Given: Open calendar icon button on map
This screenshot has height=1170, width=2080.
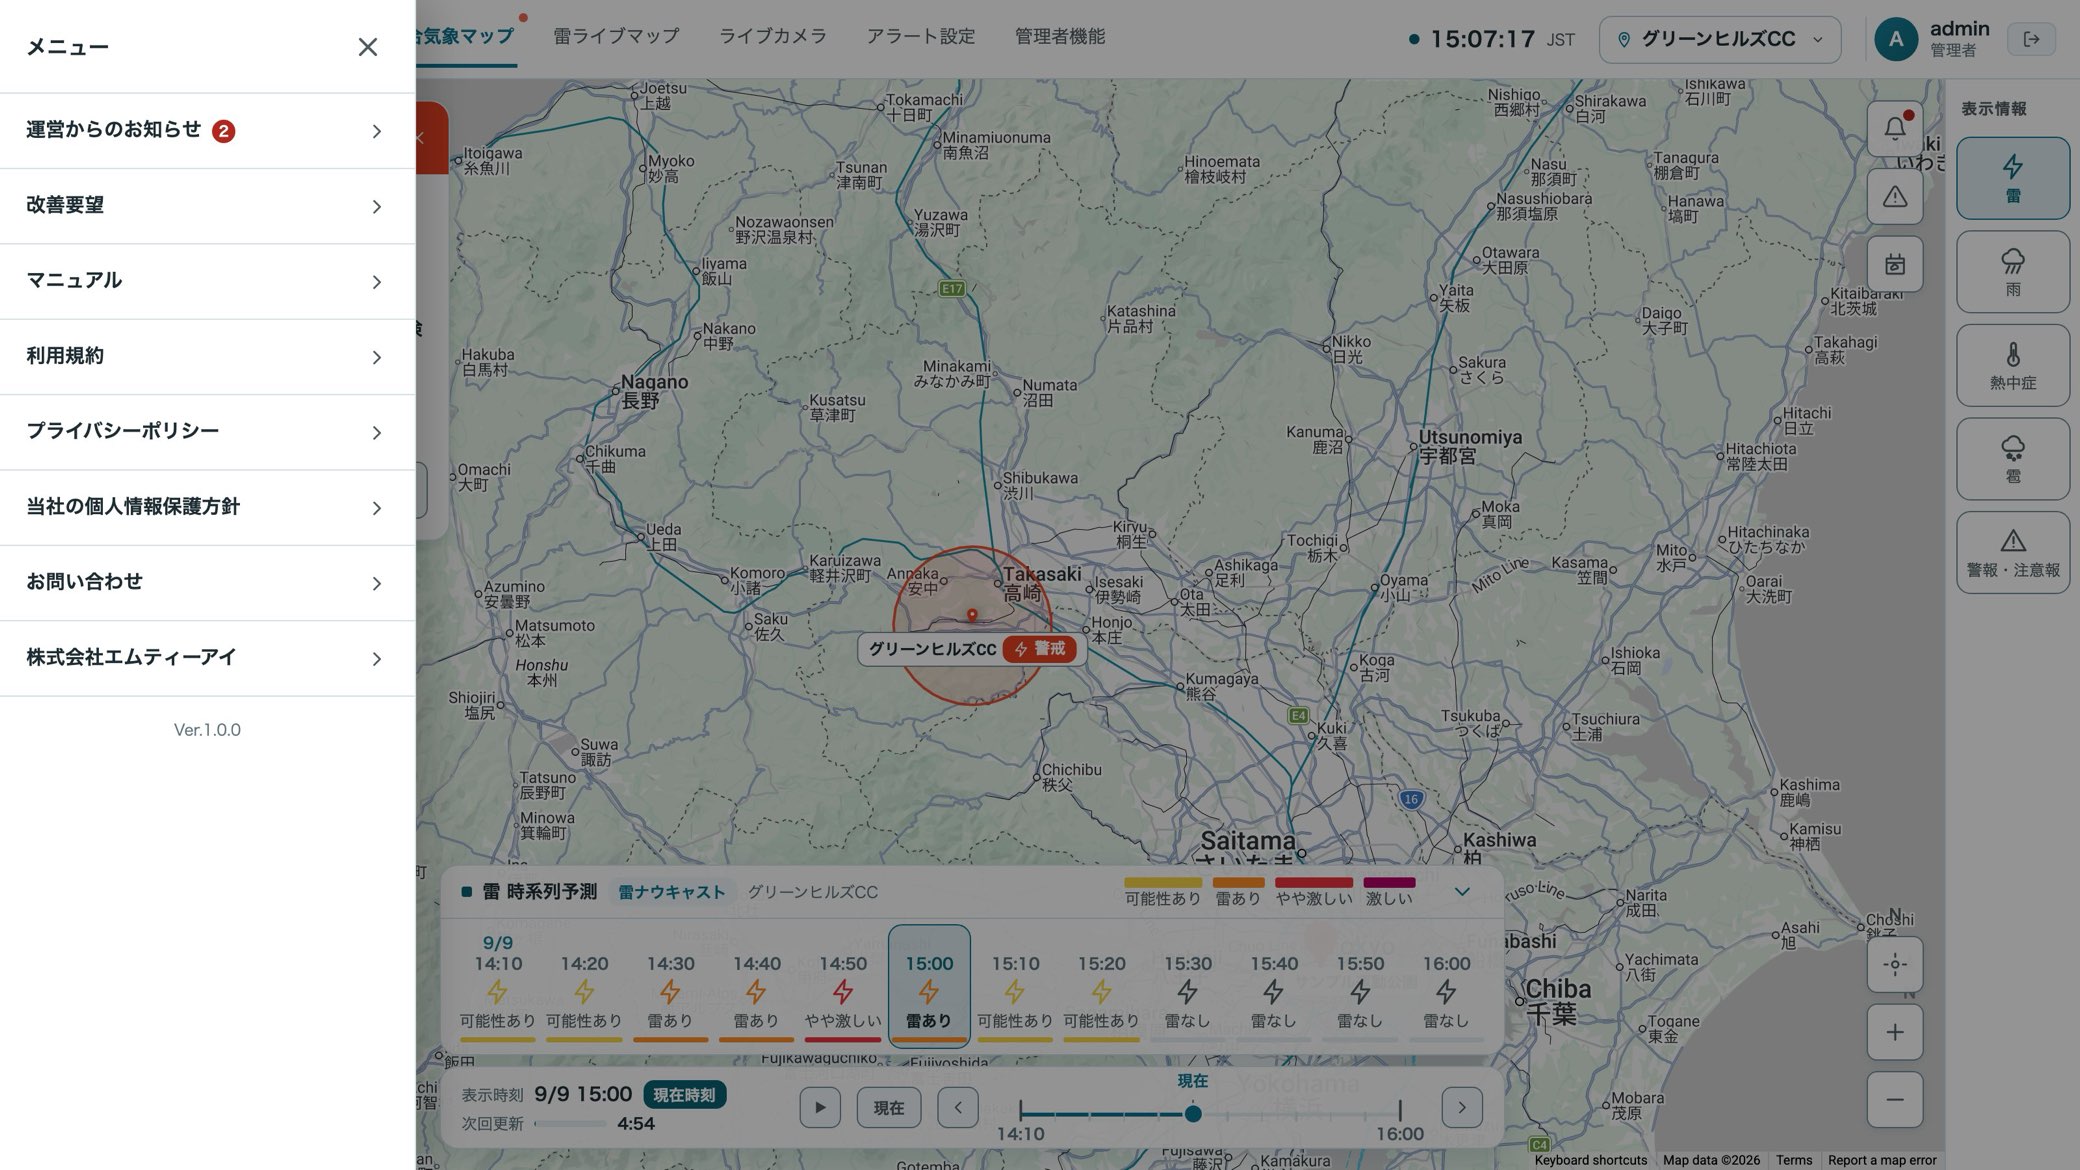Looking at the screenshot, I should [x=1894, y=264].
